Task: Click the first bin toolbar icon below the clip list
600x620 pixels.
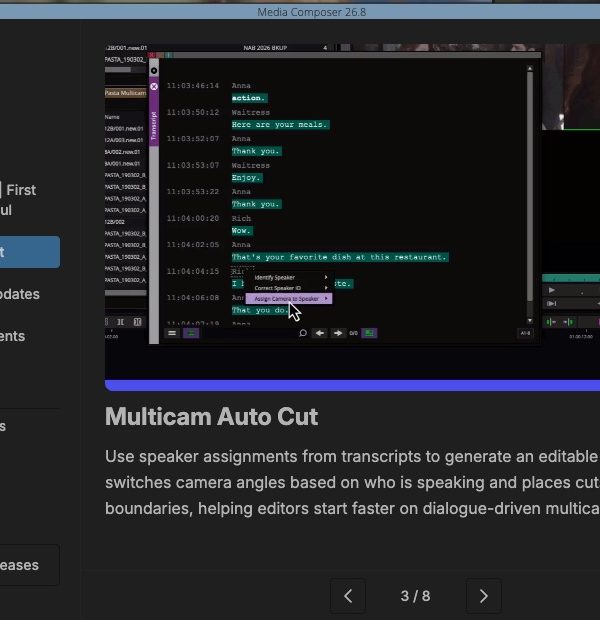Action: [x=121, y=322]
